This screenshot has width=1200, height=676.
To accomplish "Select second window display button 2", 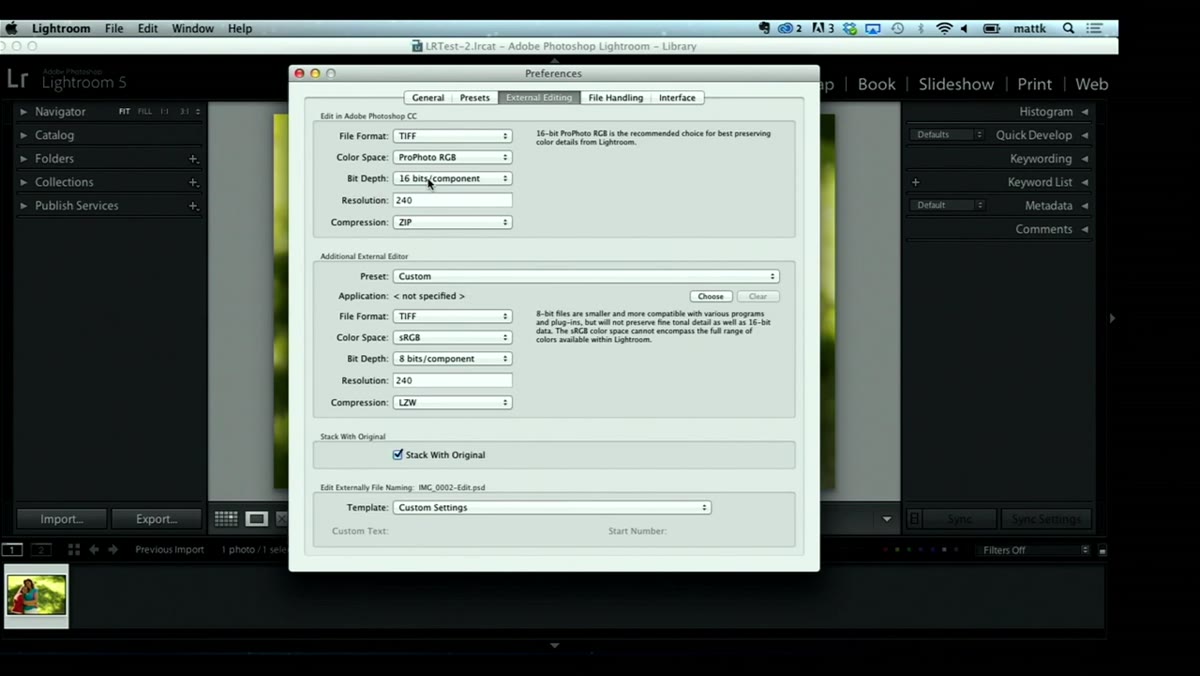I will (x=41, y=550).
